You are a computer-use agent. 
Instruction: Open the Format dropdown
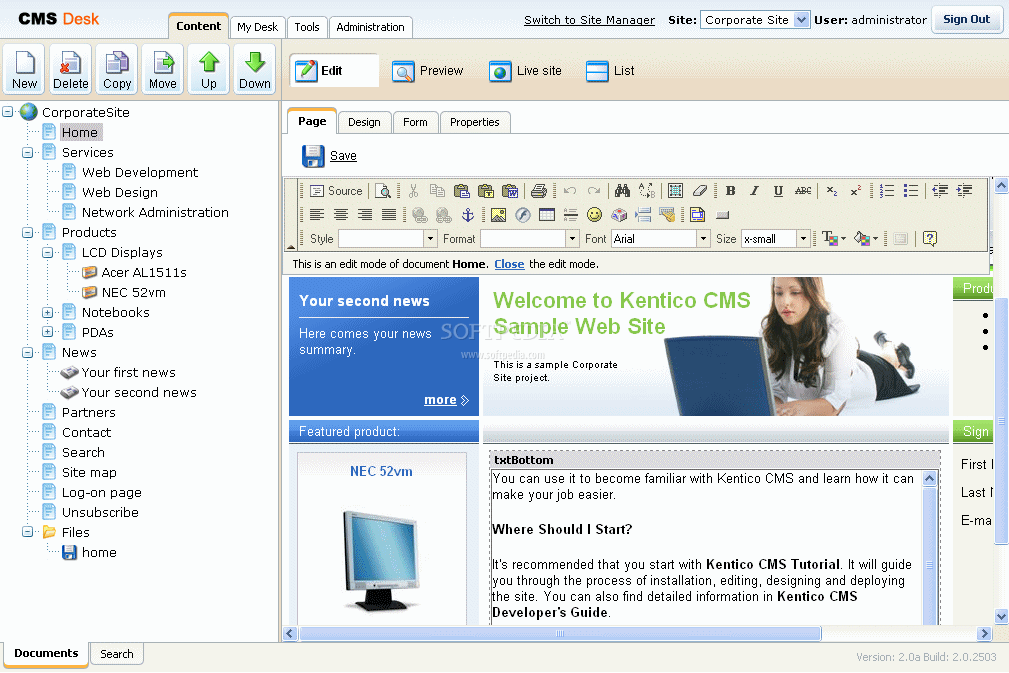(x=572, y=239)
